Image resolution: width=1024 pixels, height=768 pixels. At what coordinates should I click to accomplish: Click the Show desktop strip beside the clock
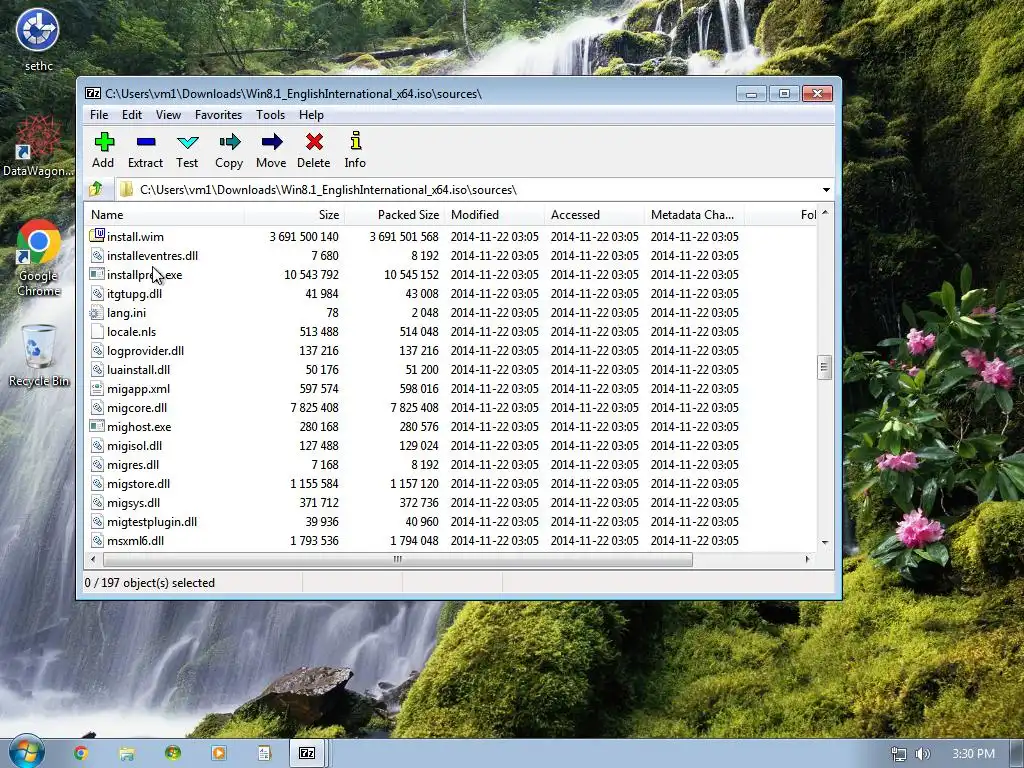click(1017, 754)
